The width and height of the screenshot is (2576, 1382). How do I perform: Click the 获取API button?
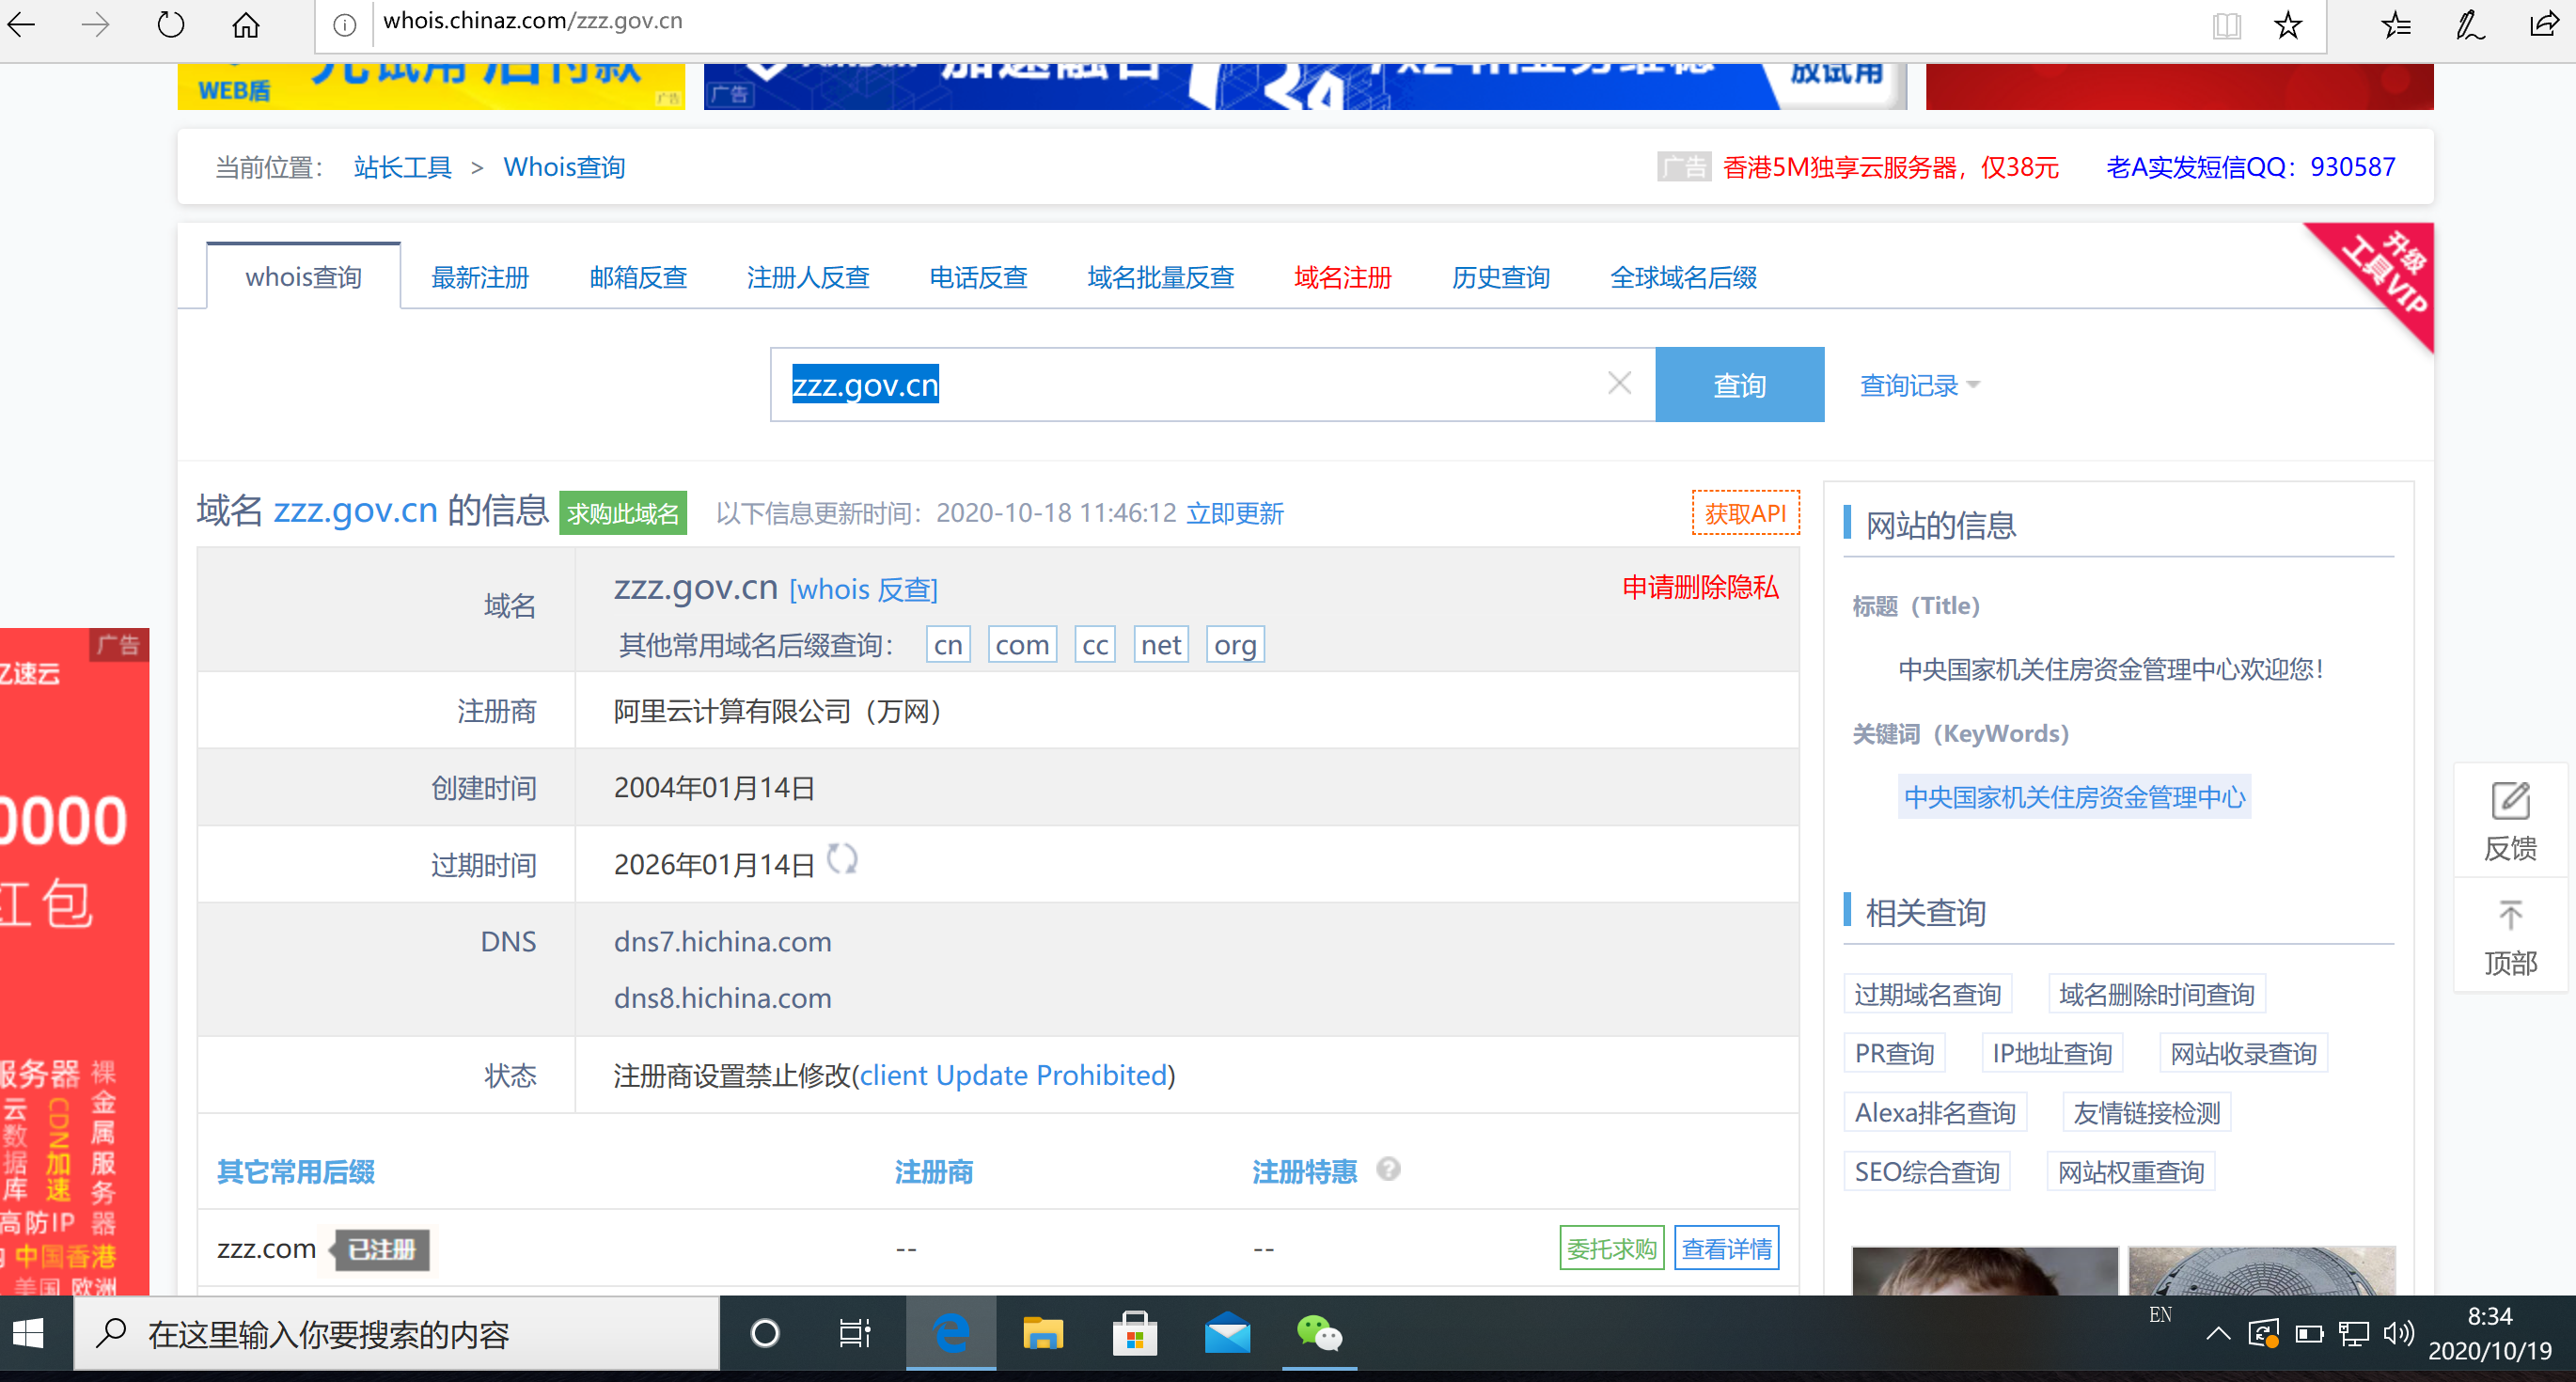coord(1745,513)
